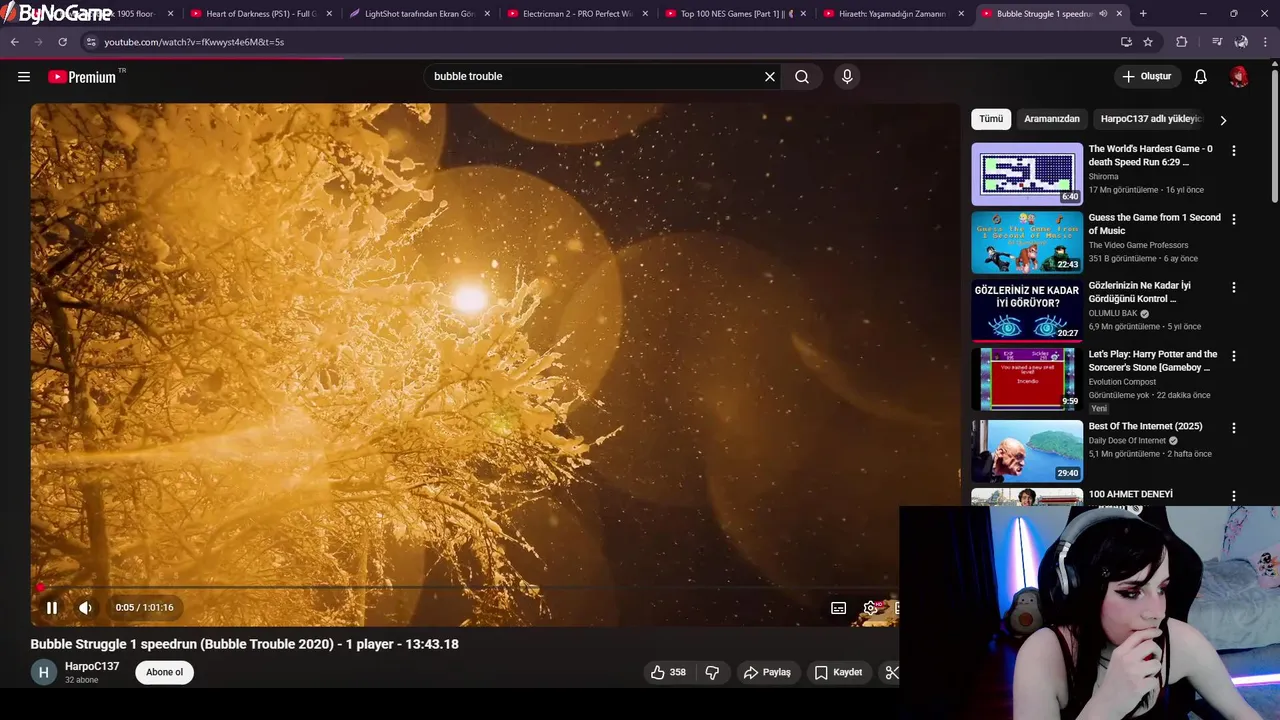The width and height of the screenshot is (1280, 720).
Task: Open the YouTube hamburger guide menu
Action: pyautogui.click(x=24, y=76)
